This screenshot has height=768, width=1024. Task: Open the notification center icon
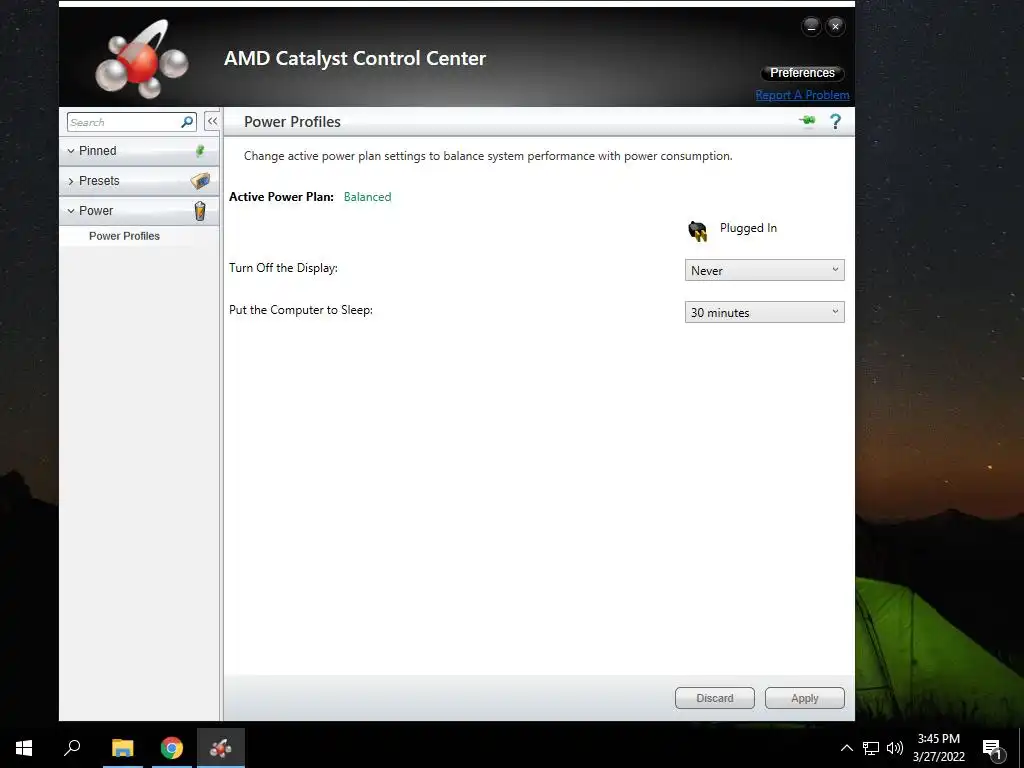point(993,748)
